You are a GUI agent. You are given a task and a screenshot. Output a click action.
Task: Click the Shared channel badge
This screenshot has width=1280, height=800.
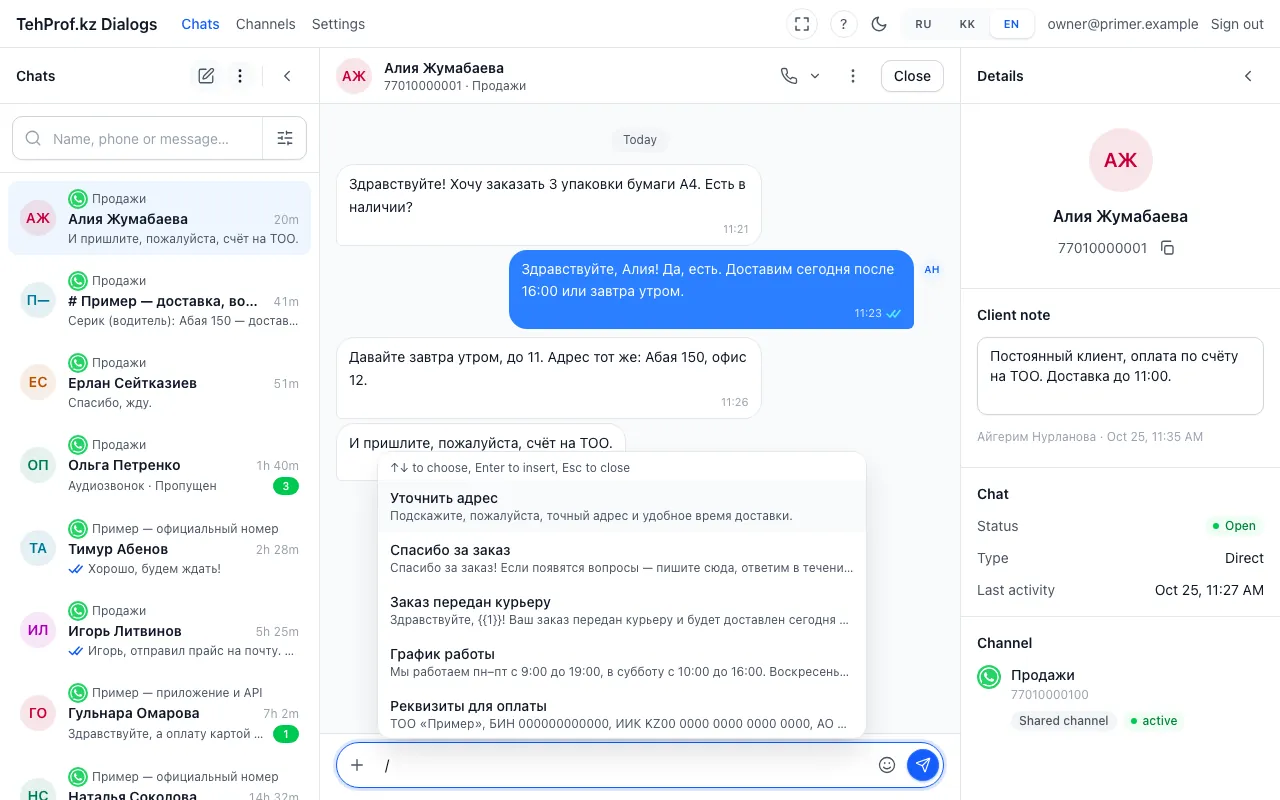[x=1063, y=720]
